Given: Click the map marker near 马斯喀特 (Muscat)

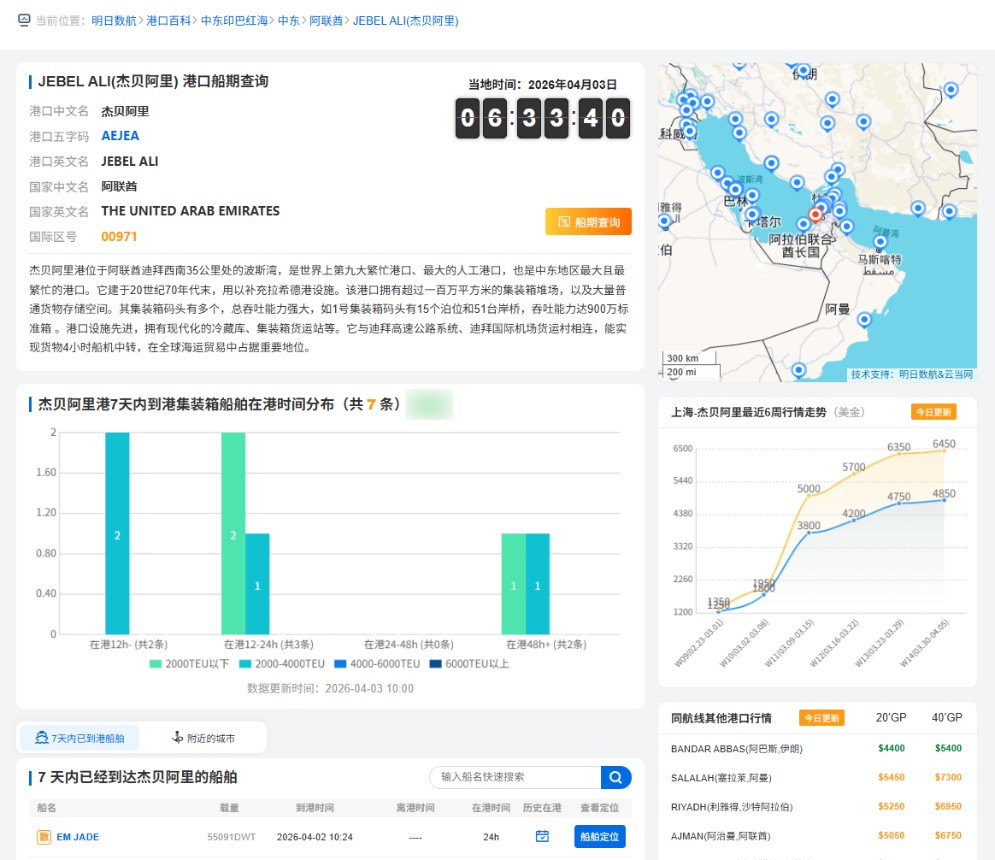Looking at the screenshot, I should [880, 243].
